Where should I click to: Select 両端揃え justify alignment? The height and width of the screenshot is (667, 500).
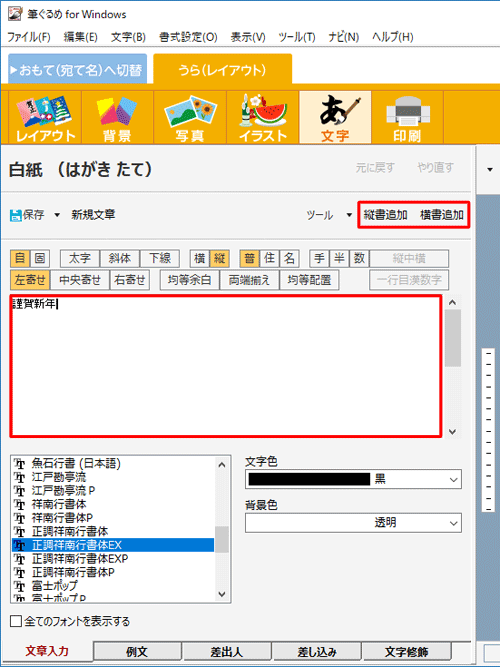point(249,280)
